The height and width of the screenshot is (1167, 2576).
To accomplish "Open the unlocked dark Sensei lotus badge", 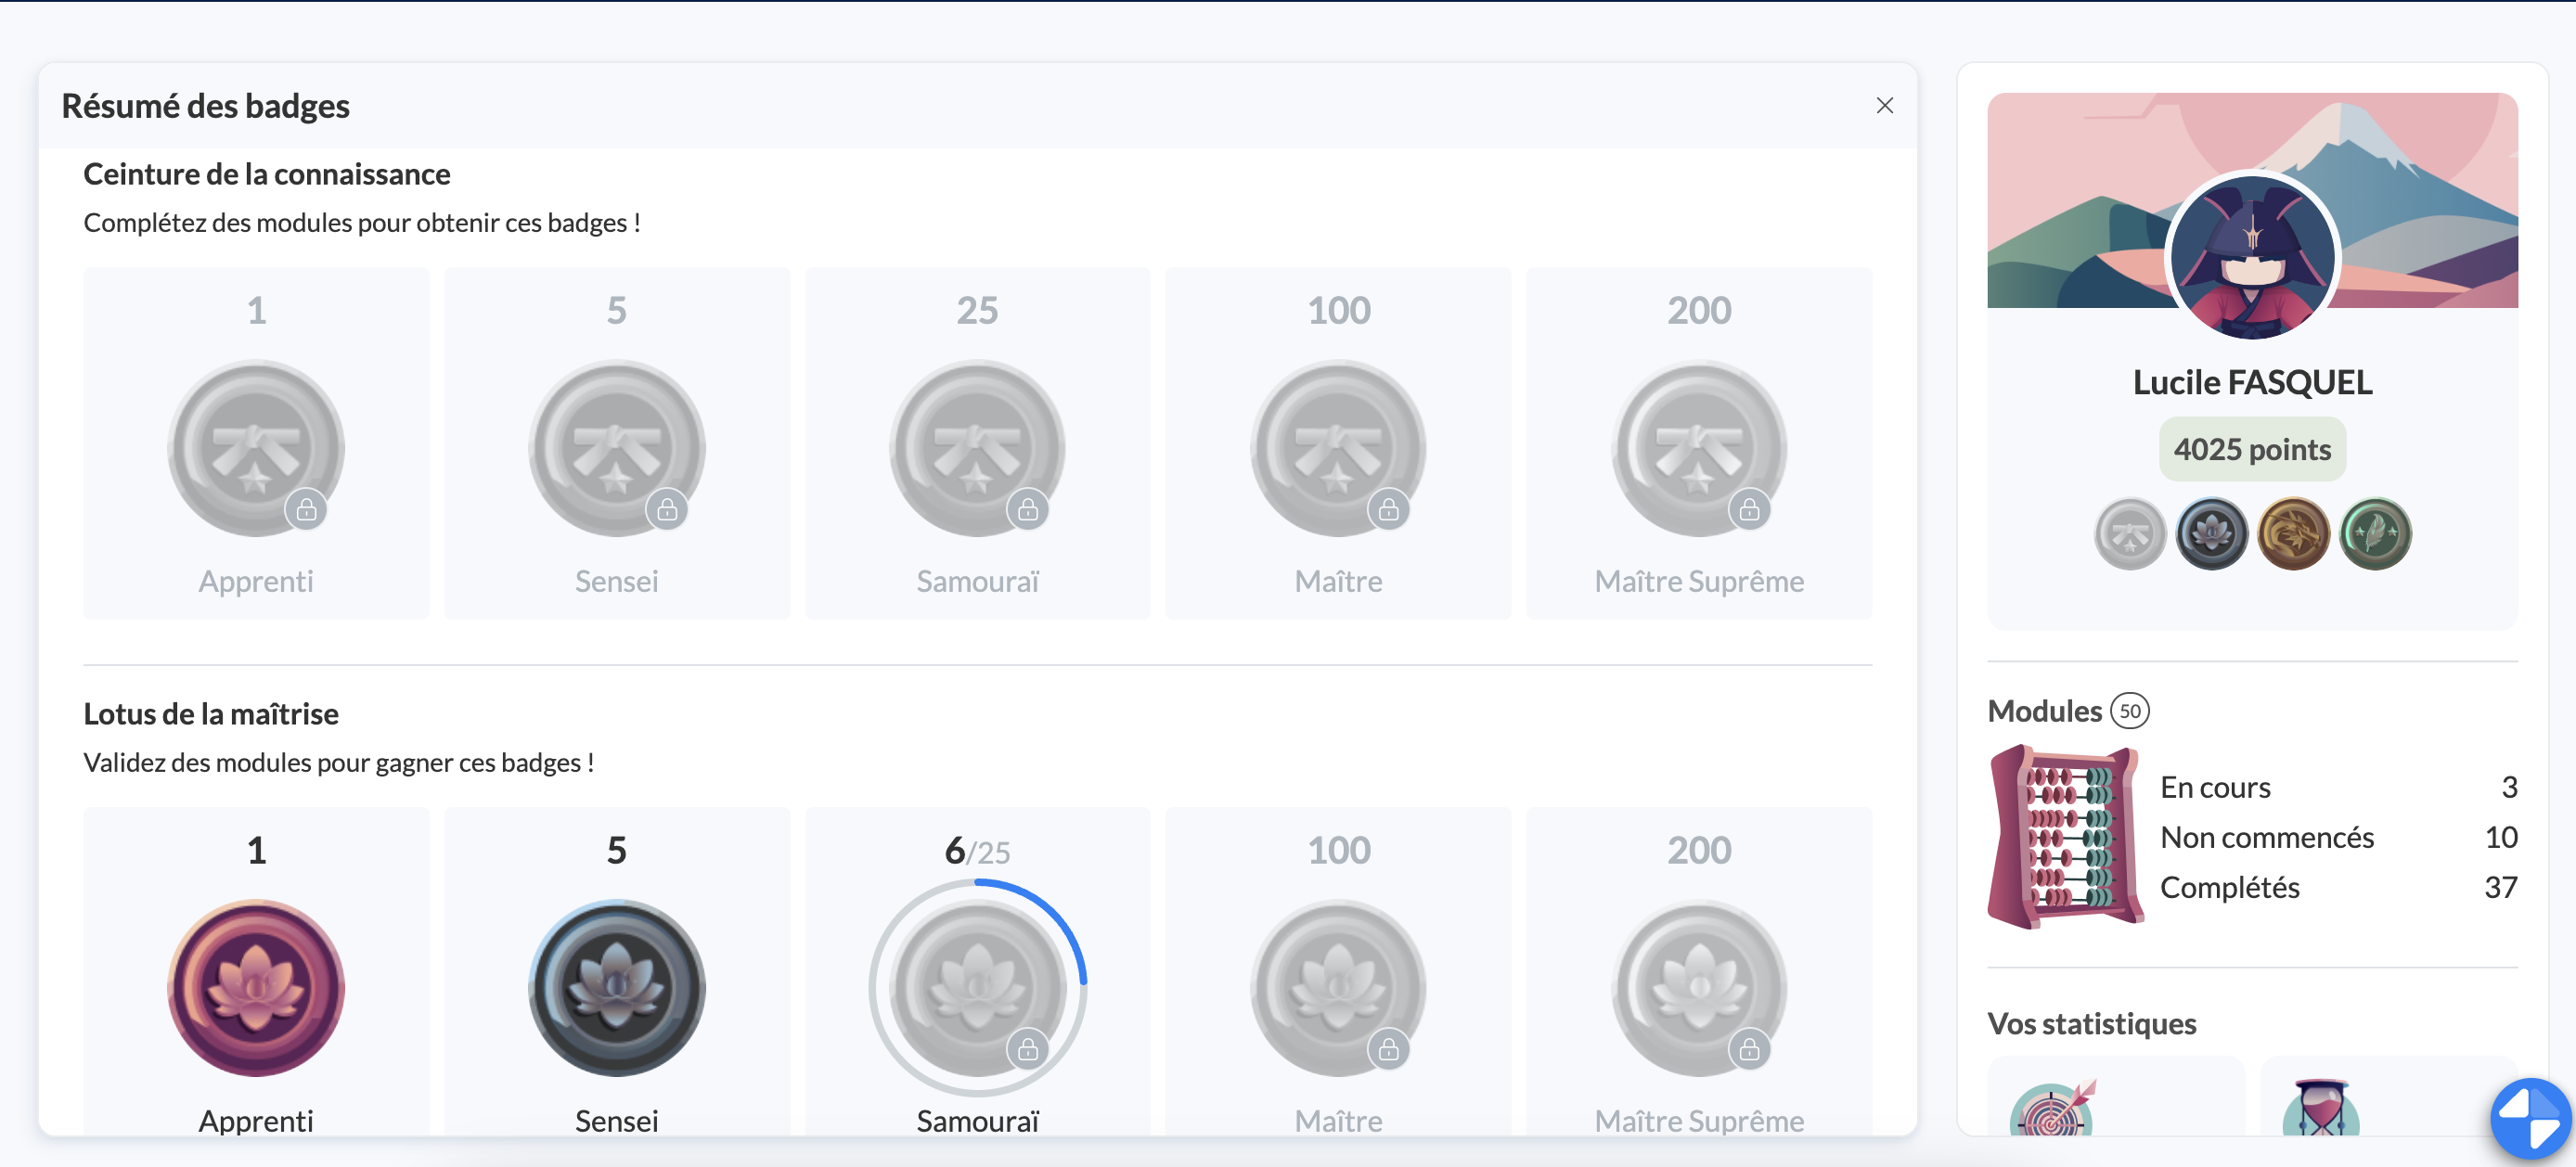I will 616,987.
